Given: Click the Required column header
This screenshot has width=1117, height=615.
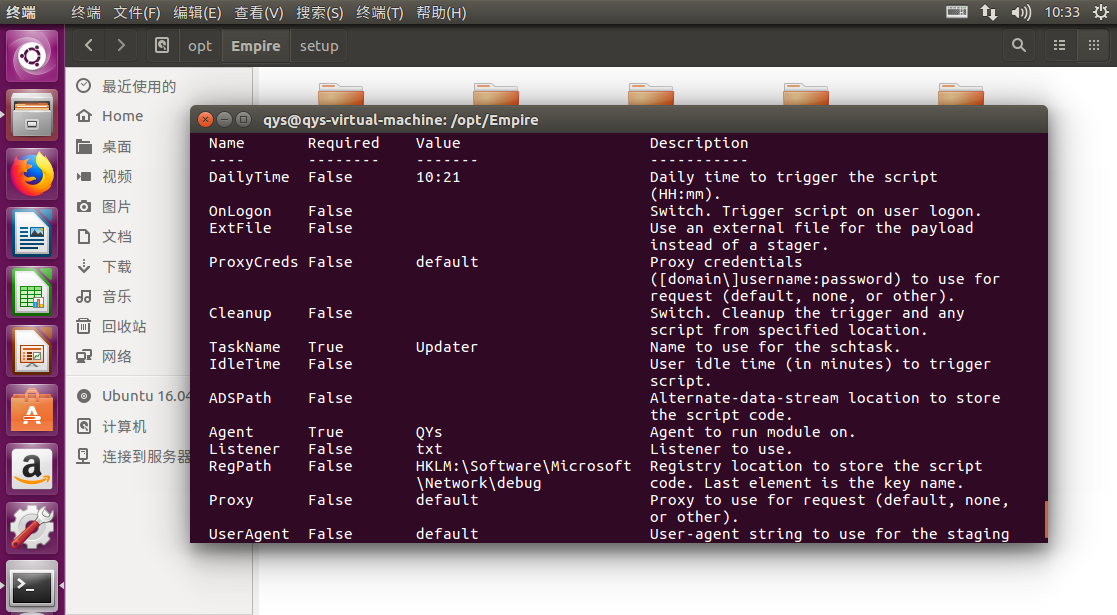Looking at the screenshot, I should point(343,143).
